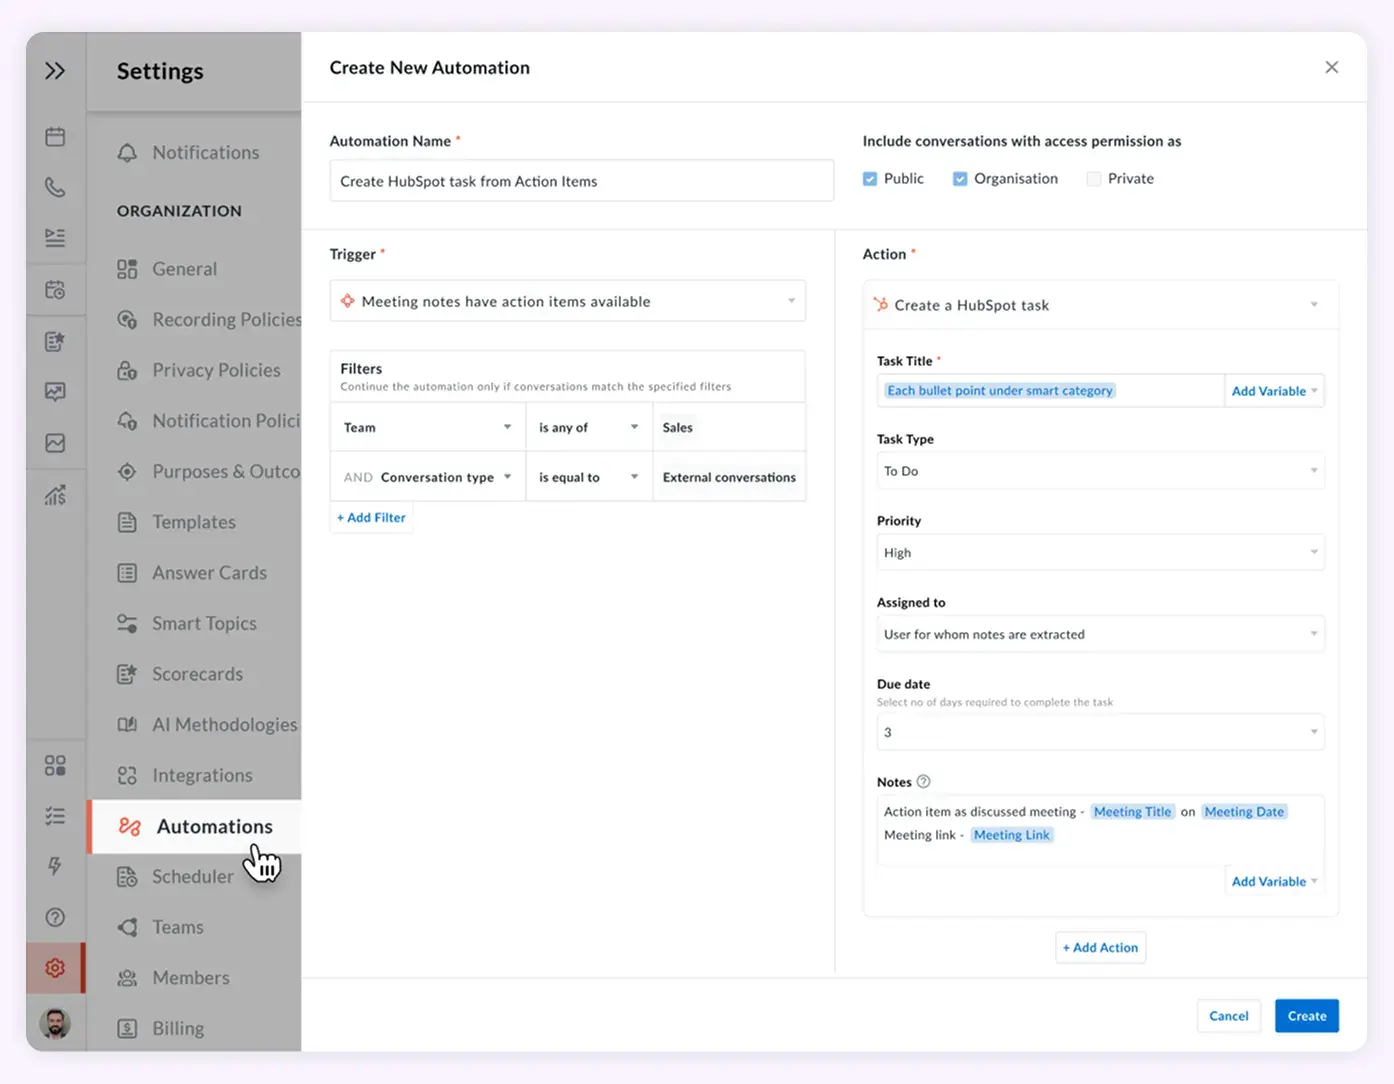
Task: Open the apps grid icon in left rail
Action: (x=55, y=765)
